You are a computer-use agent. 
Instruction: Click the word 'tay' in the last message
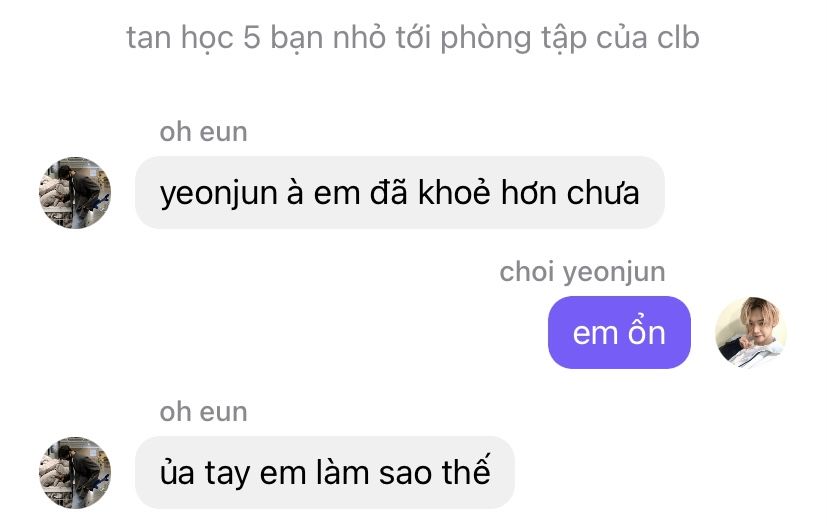click(227, 474)
